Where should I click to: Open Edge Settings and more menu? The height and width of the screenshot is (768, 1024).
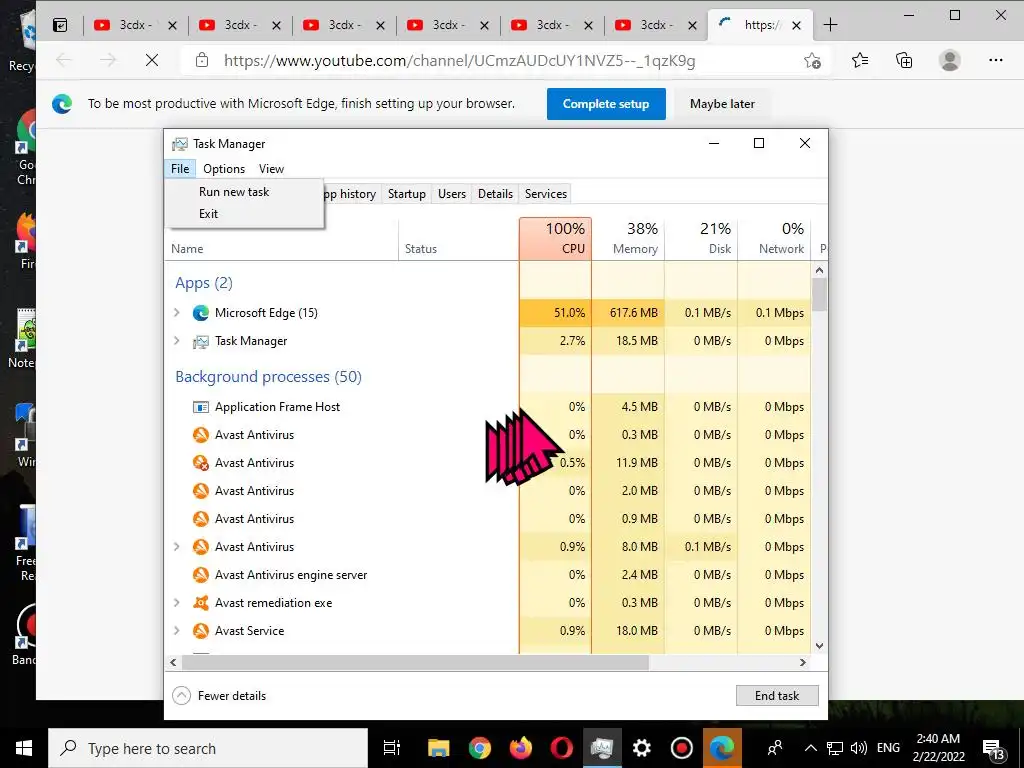pos(995,61)
